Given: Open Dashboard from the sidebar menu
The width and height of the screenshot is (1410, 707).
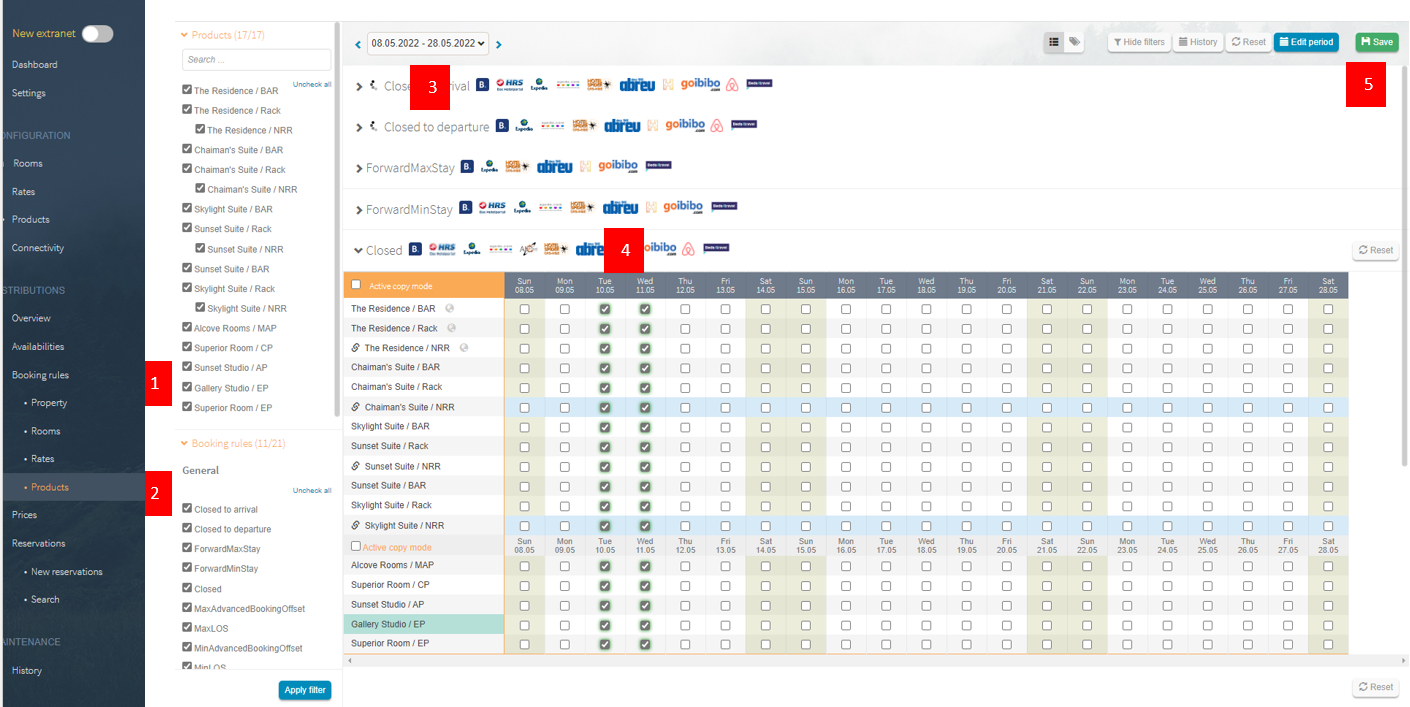Looking at the screenshot, I should [34, 64].
